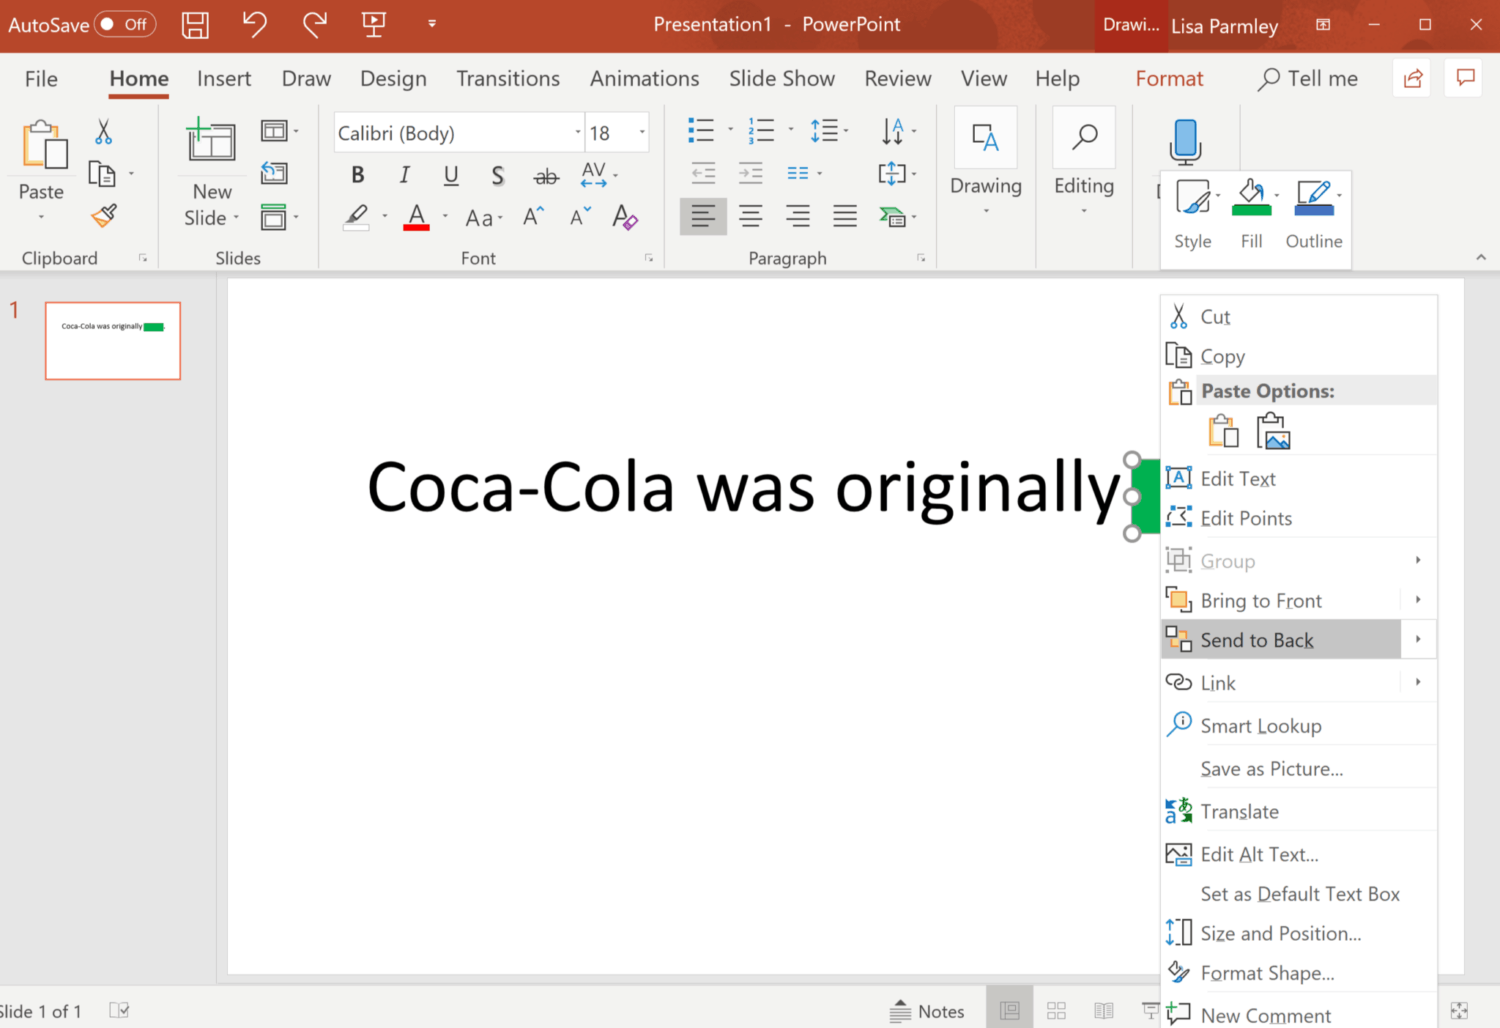Screen dimensions: 1500x1028
Task: Click Format Shape... in context menu
Action: coord(1299,973)
